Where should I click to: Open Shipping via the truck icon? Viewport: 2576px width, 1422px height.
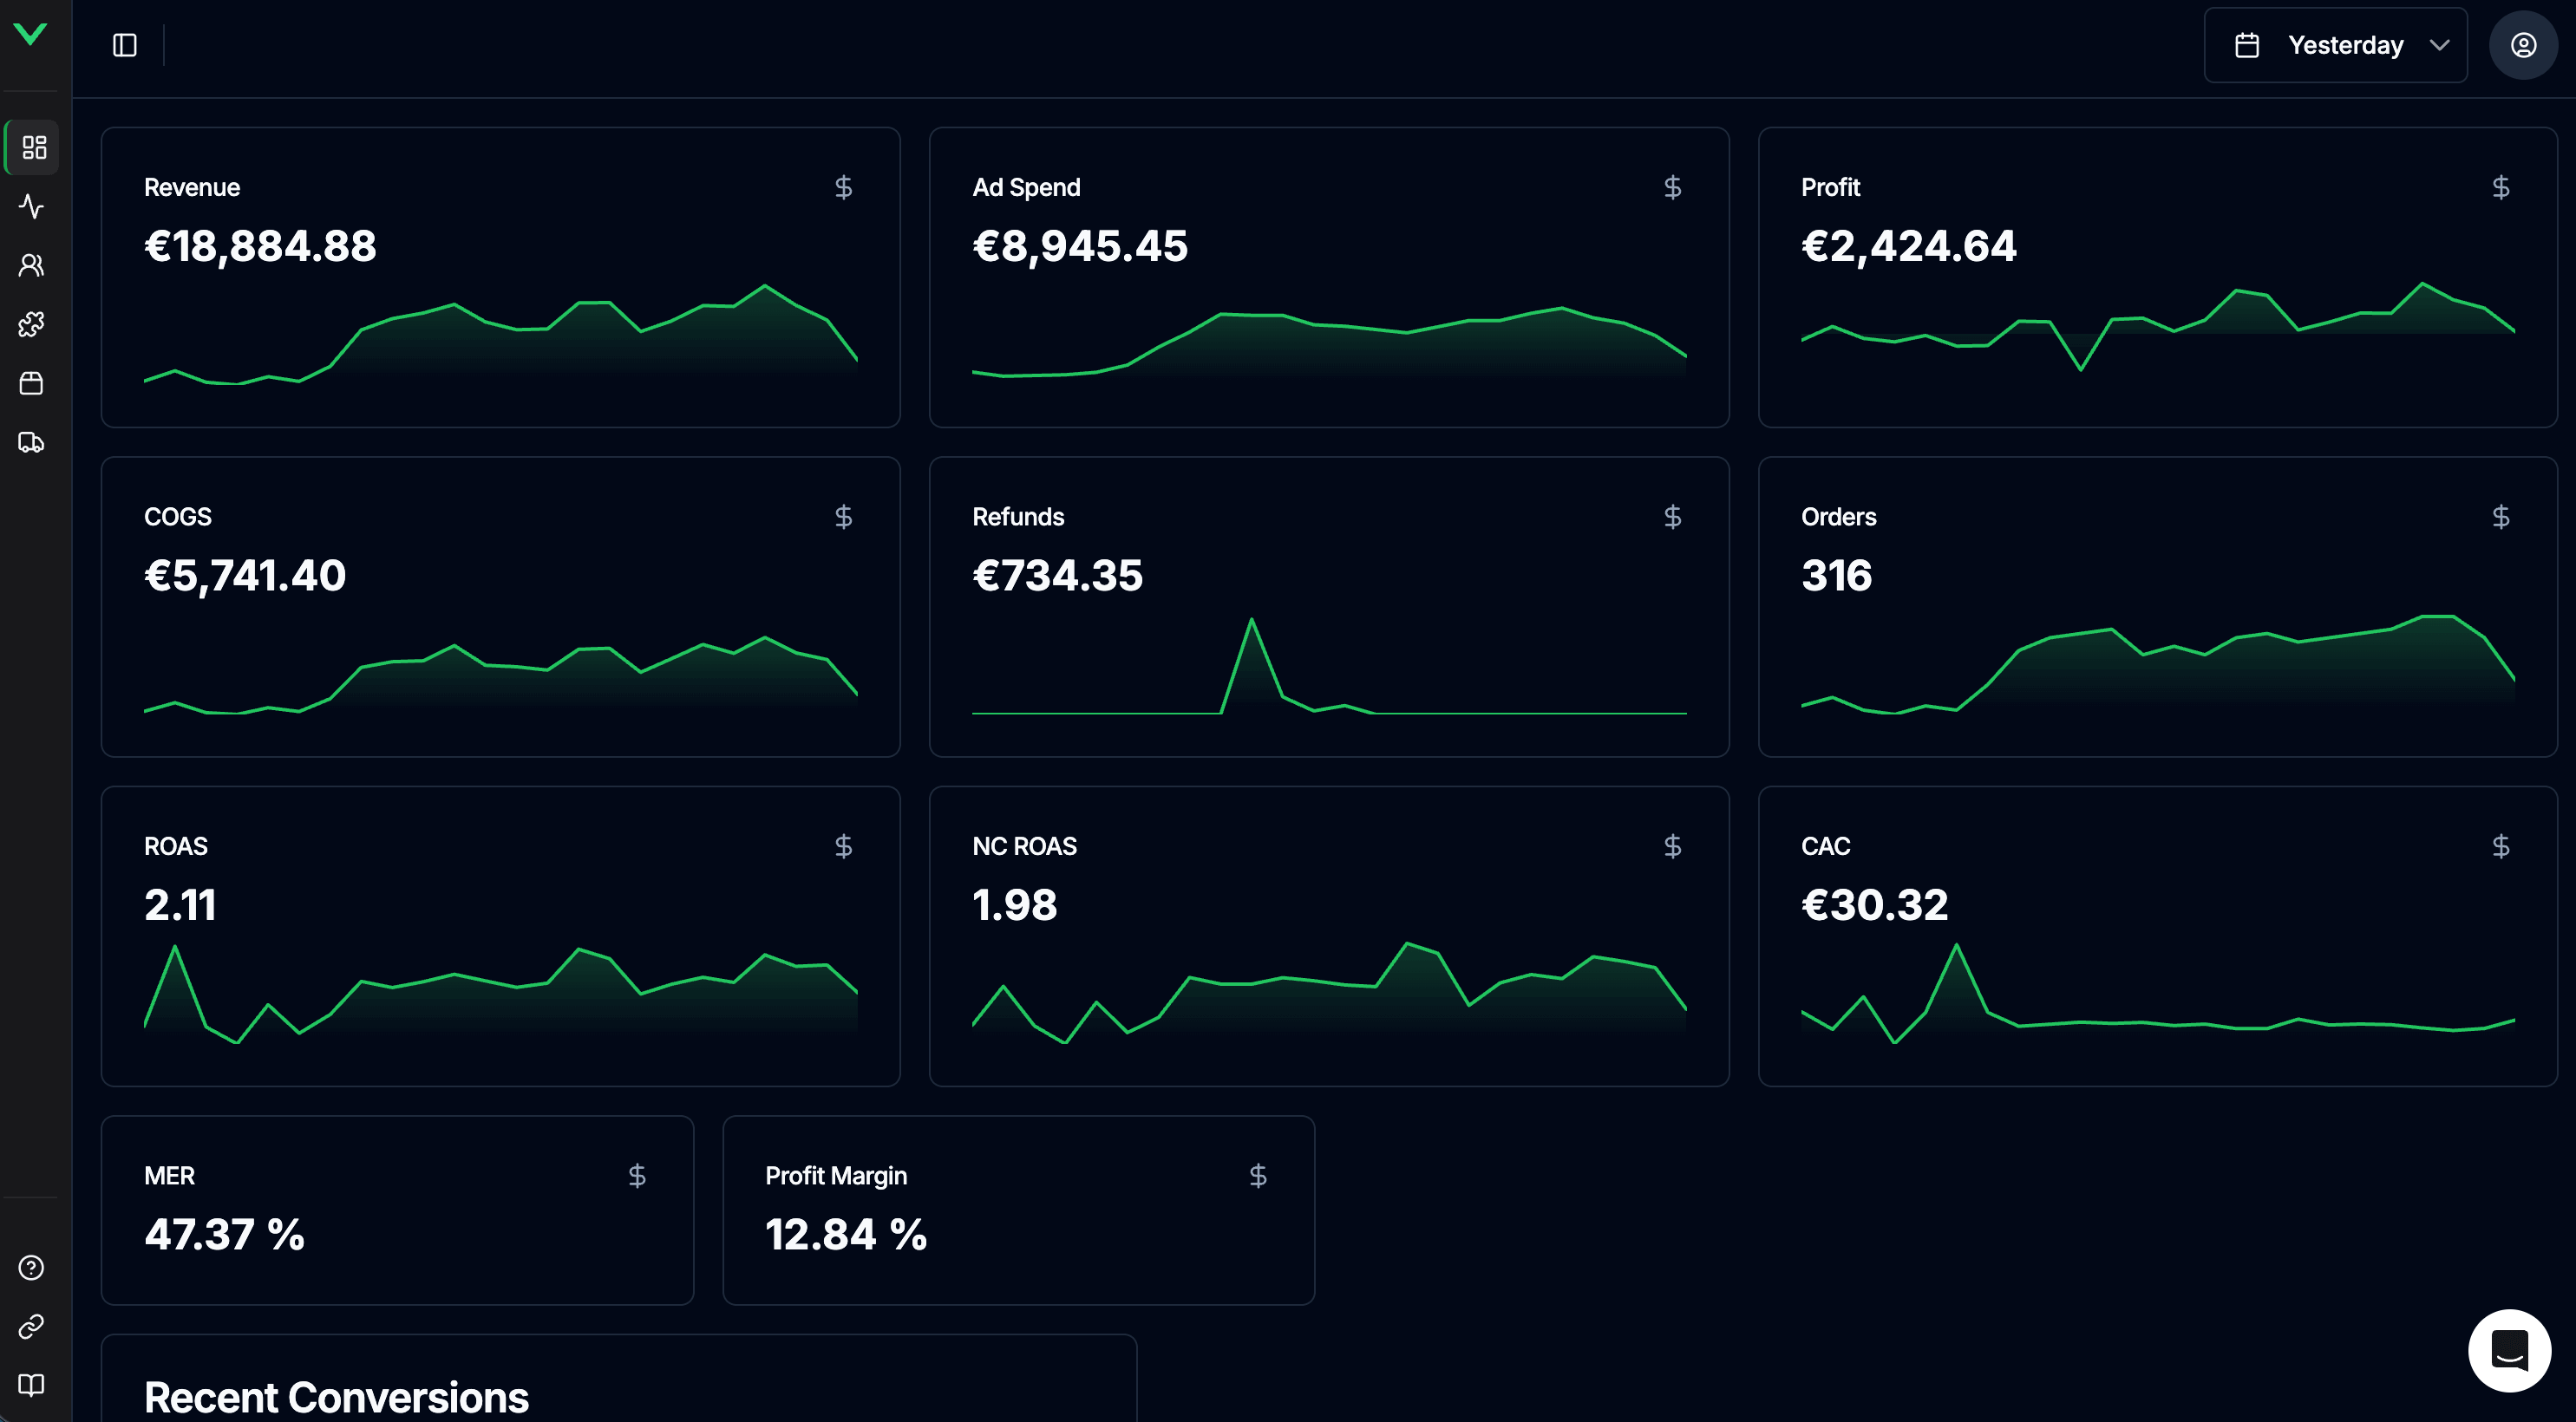(31, 442)
